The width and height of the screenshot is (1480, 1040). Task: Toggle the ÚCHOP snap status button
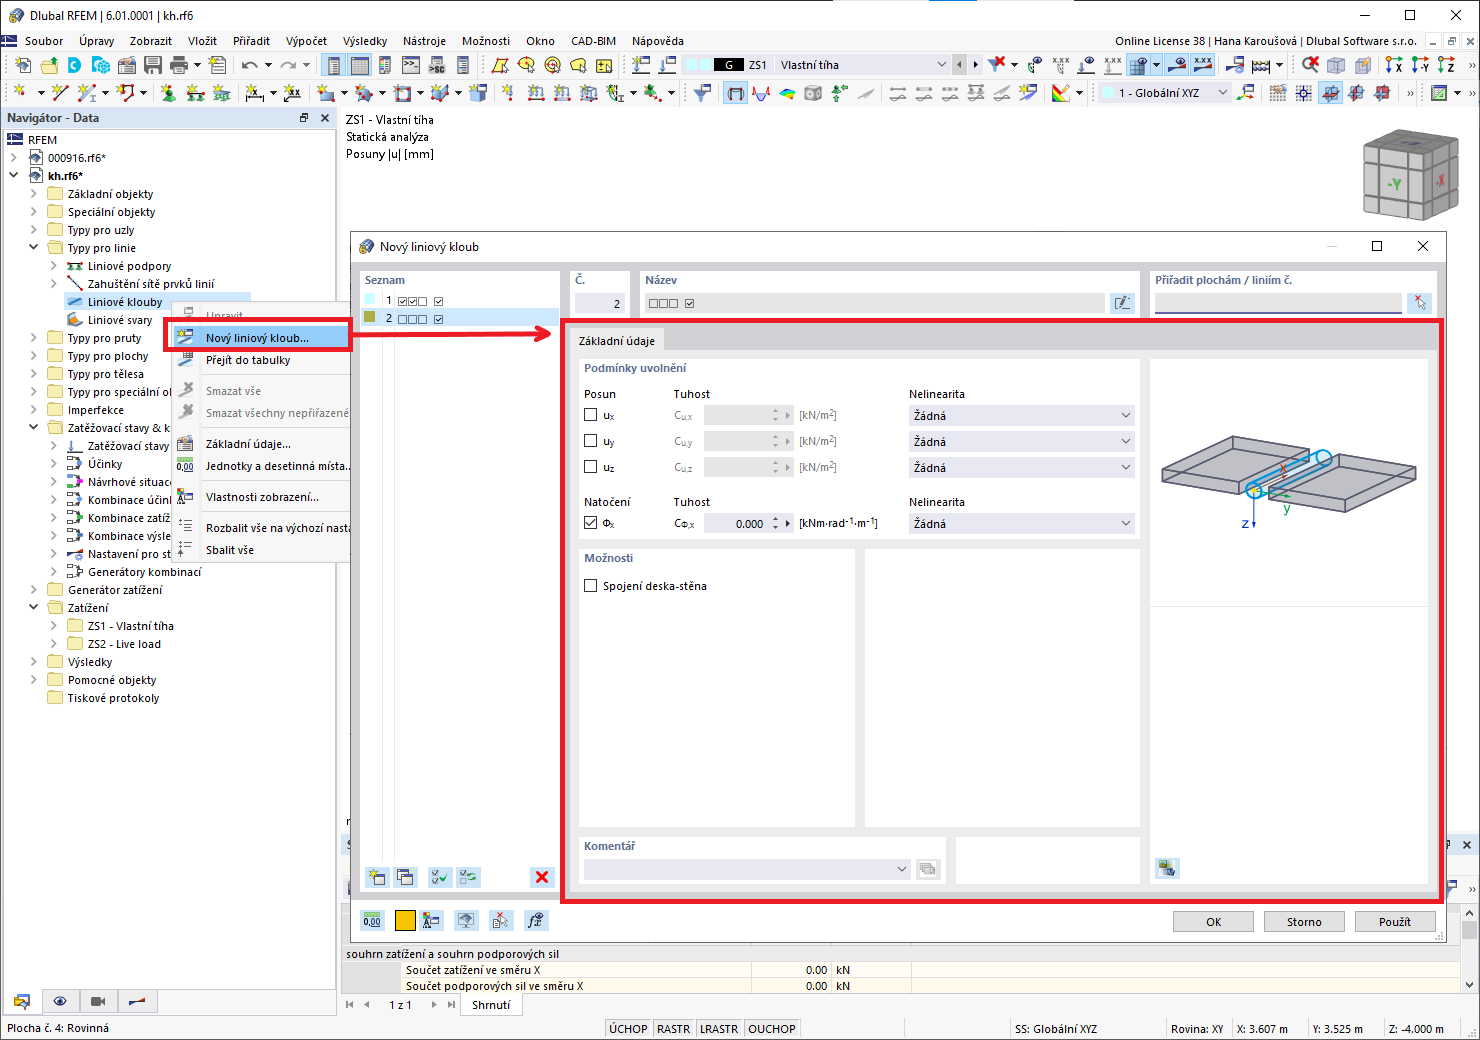pos(628,1029)
